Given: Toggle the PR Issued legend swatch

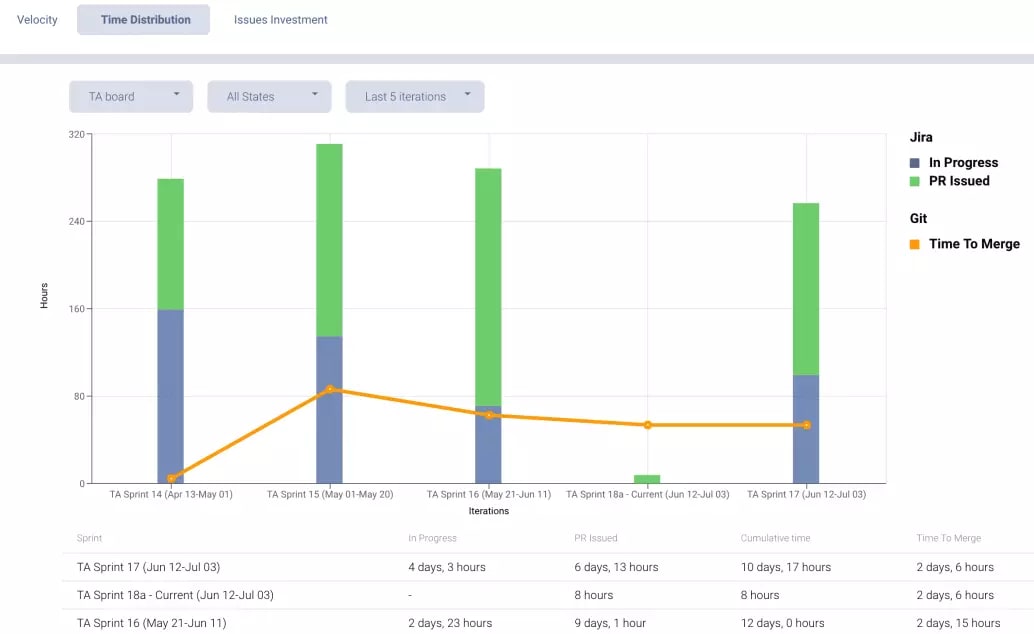Looking at the screenshot, I should tap(915, 181).
